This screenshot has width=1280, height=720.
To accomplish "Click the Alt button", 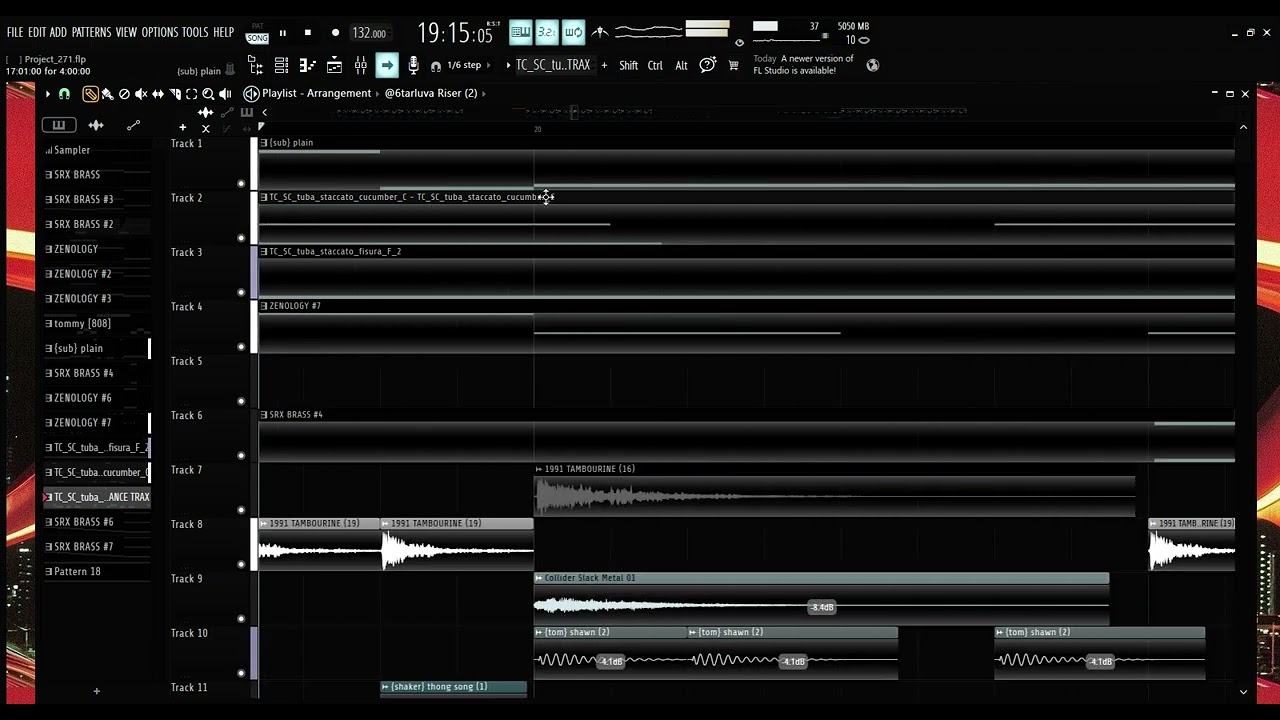I will [681, 66].
